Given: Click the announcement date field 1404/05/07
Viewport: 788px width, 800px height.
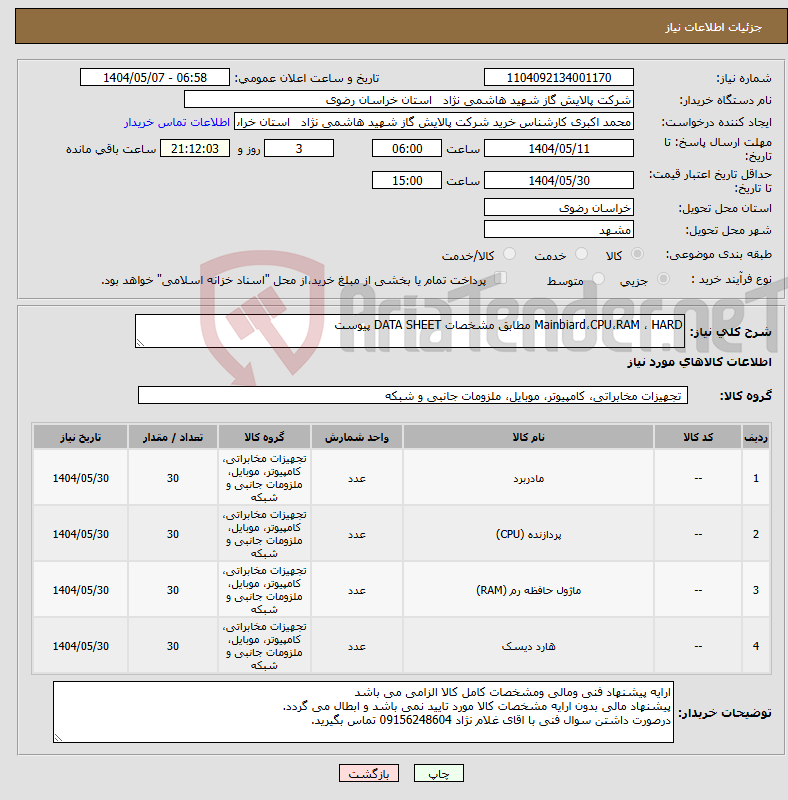Looking at the screenshot, I should 155,78.
